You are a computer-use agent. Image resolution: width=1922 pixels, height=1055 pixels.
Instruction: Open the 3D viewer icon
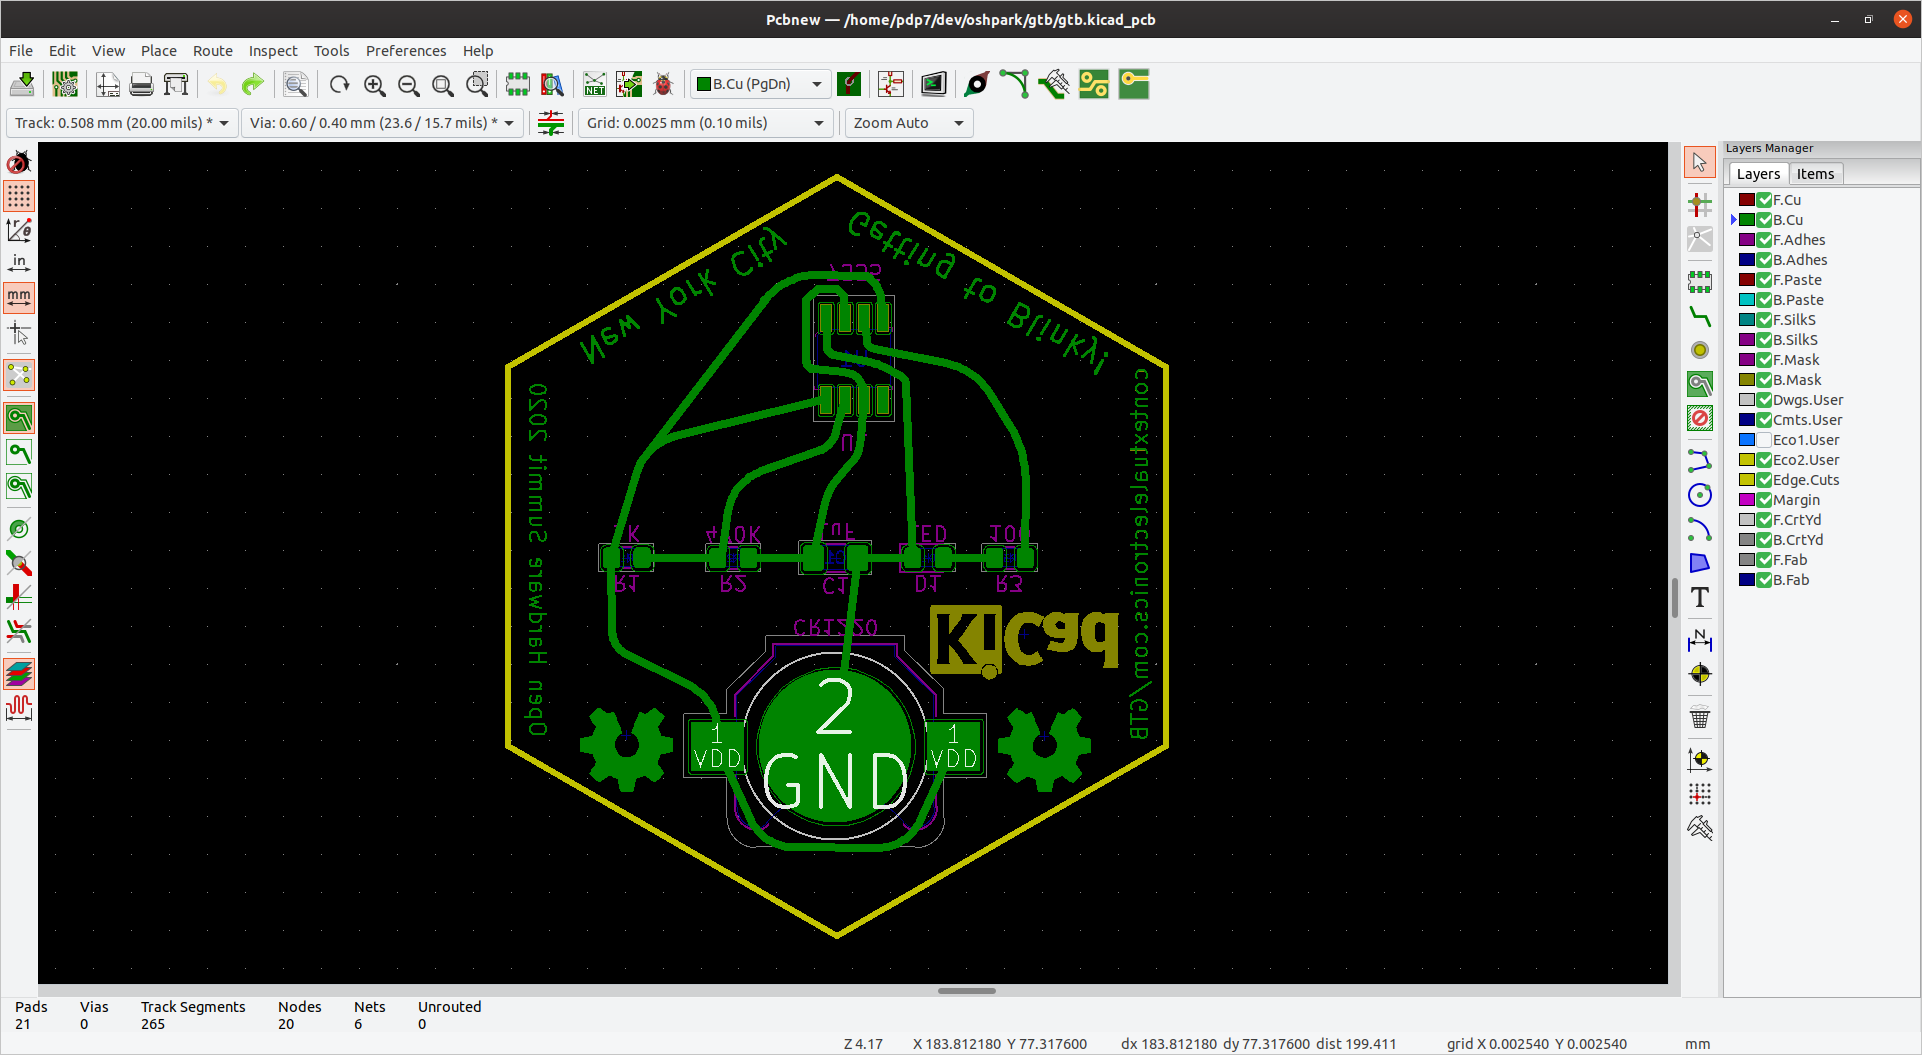pos(933,85)
